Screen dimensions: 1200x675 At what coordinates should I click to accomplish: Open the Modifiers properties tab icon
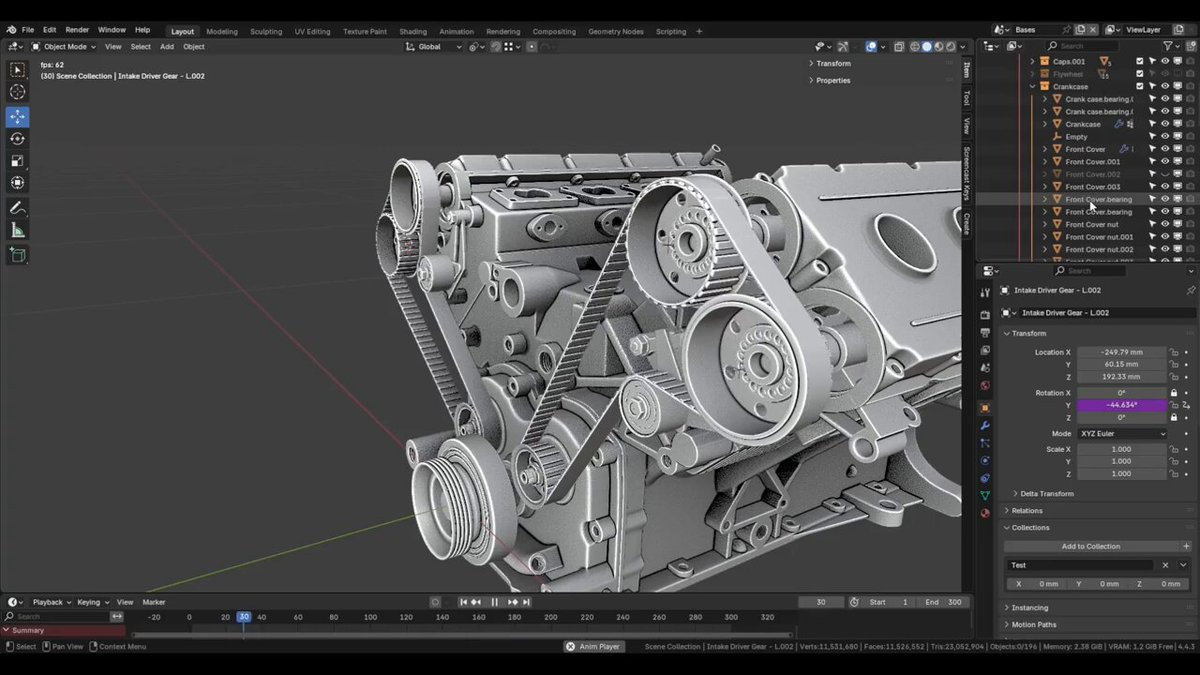[x=985, y=426]
